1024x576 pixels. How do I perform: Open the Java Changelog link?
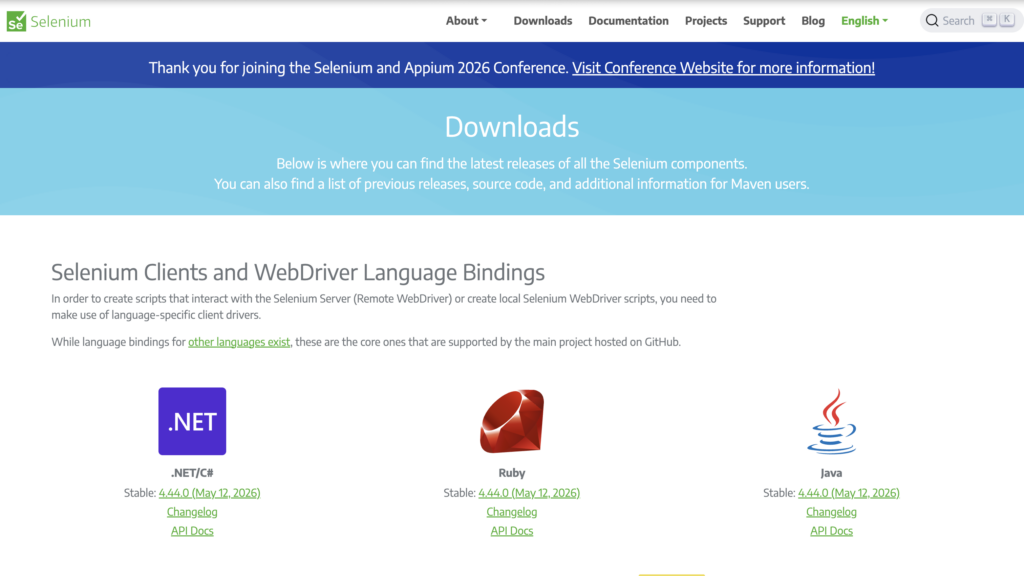831,512
